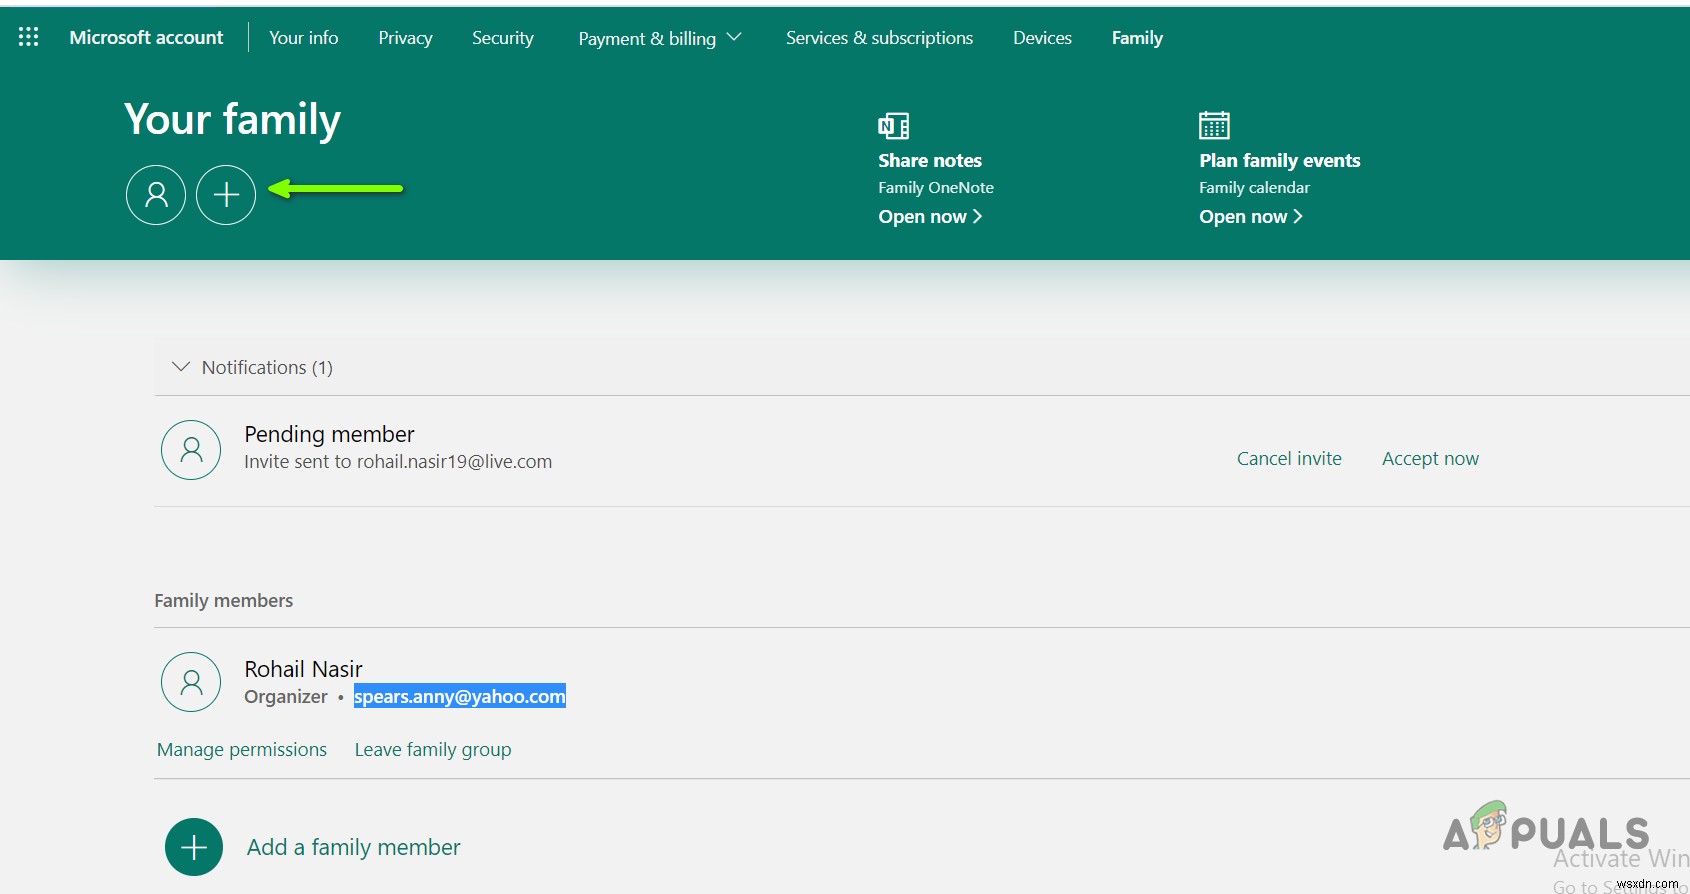Click the calendar icon above Plan family events
1690x894 pixels.
pyautogui.click(x=1214, y=125)
